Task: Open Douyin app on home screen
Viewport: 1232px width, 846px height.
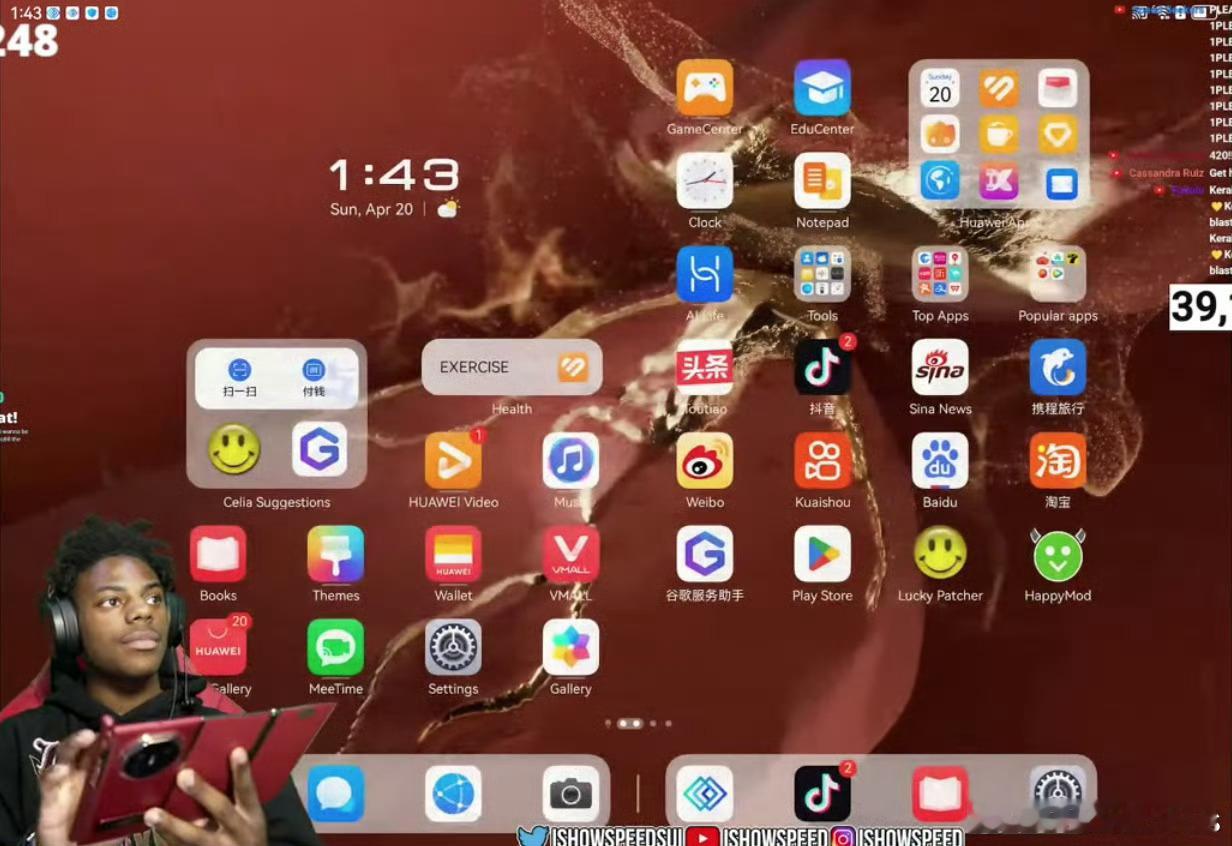Action: [822, 367]
